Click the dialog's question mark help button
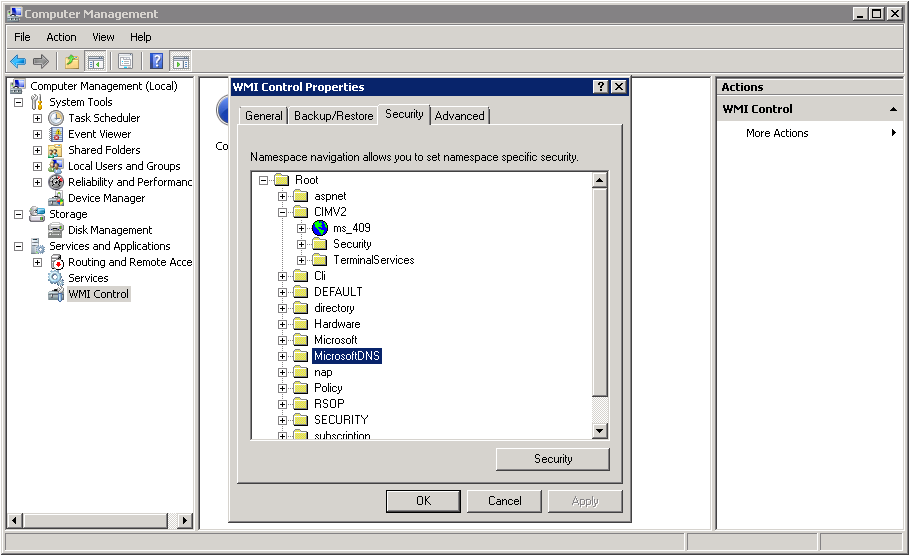 click(600, 87)
